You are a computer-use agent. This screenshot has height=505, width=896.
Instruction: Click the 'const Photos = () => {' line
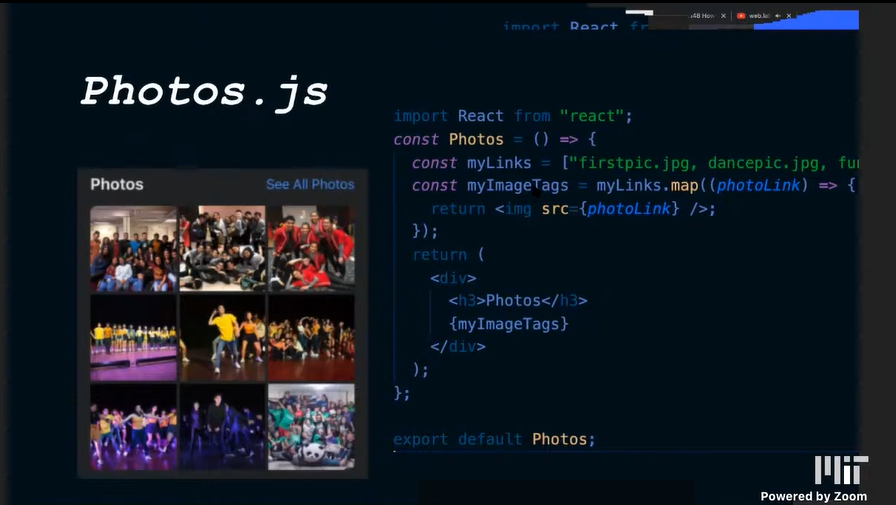pos(495,139)
